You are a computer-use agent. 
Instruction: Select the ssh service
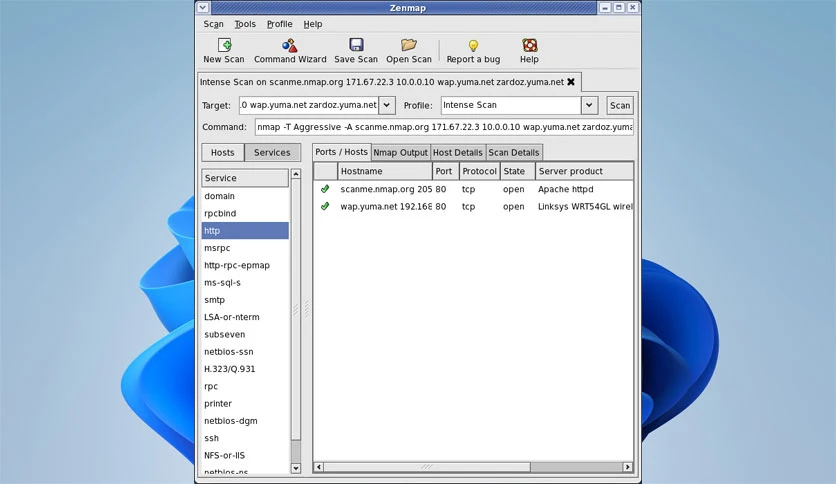click(x=245, y=438)
